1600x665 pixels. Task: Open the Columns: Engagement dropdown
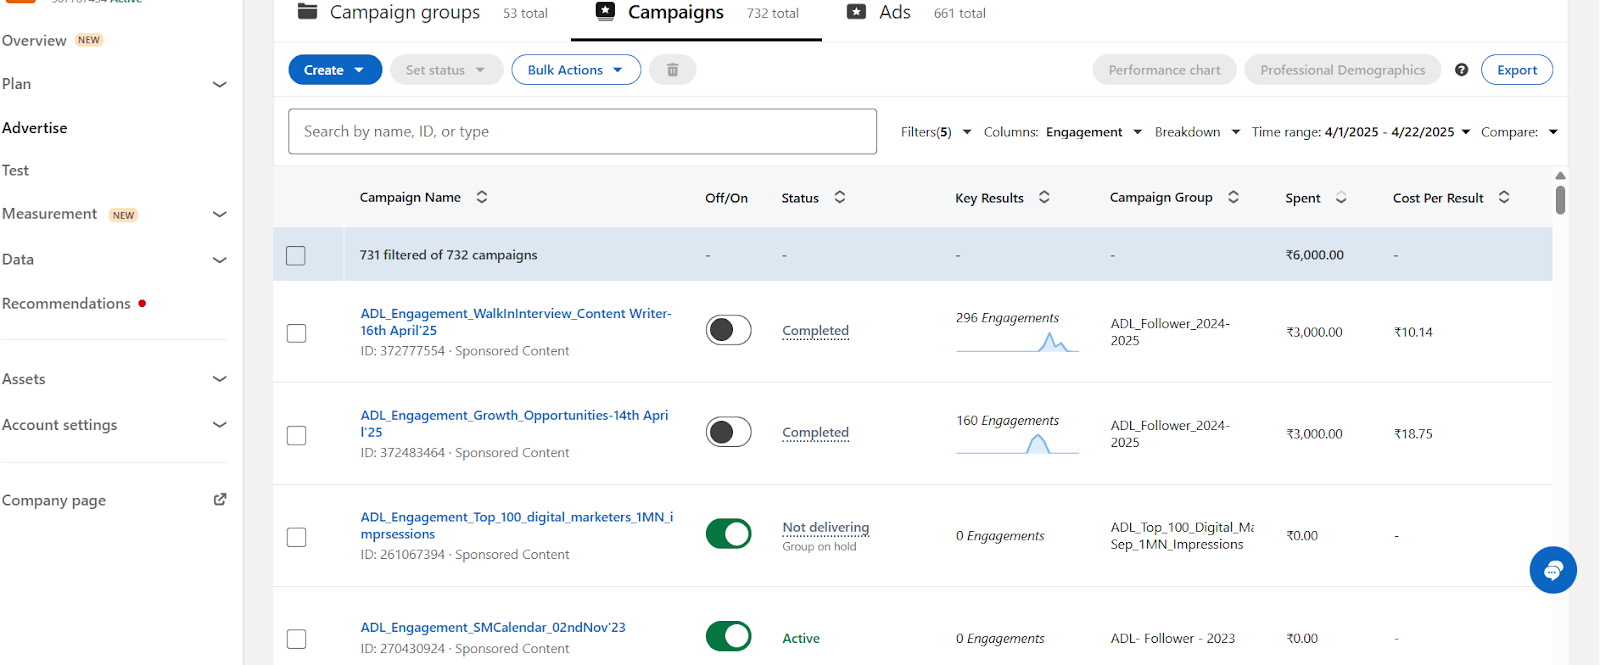click(1063, 132)
